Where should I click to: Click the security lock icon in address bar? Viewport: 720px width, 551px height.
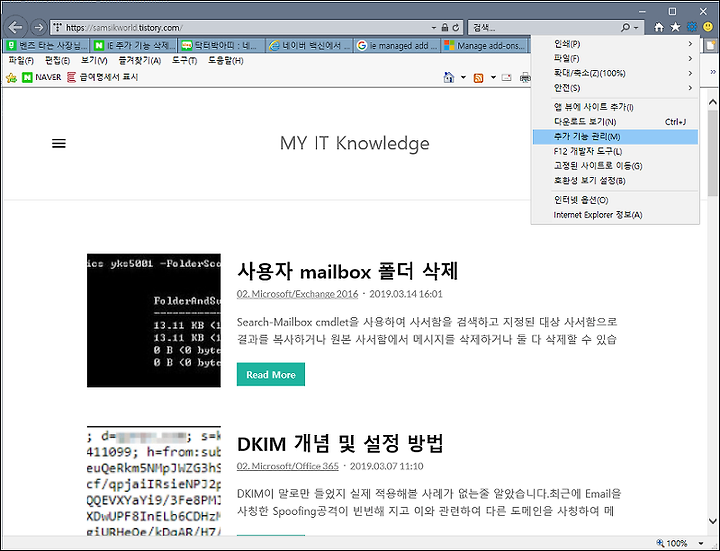pos(444,28)
